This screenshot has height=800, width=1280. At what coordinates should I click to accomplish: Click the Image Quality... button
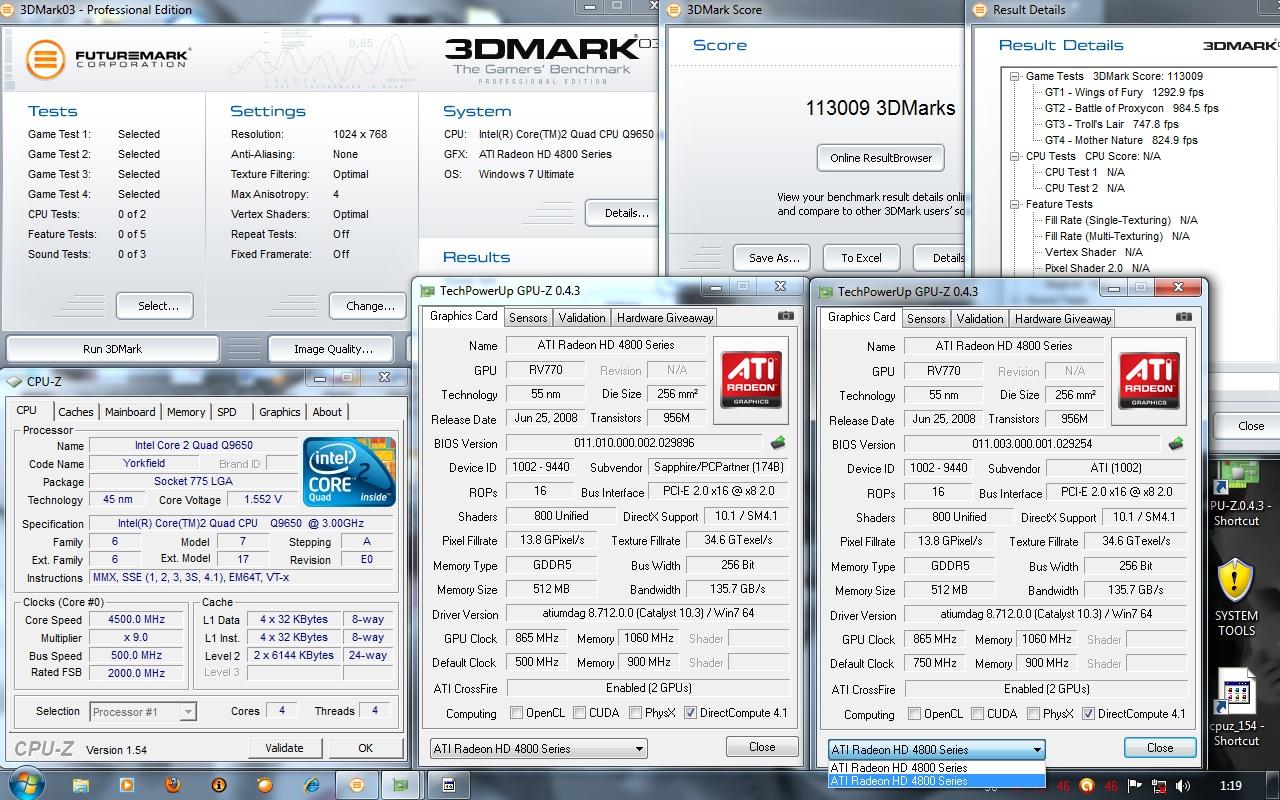click(x=333, y=349)
